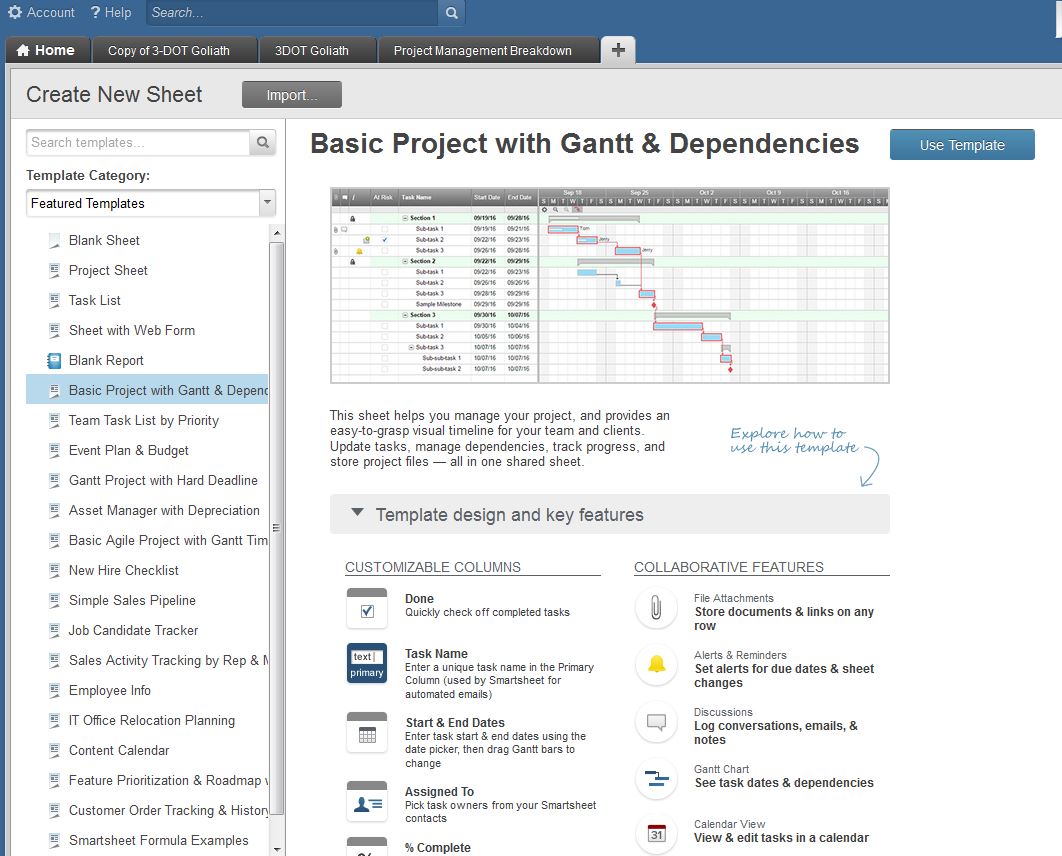Open the Project Management Breakdown tab
The image size is (1062, 856).
pyautogui.click(x=488, y=50)
